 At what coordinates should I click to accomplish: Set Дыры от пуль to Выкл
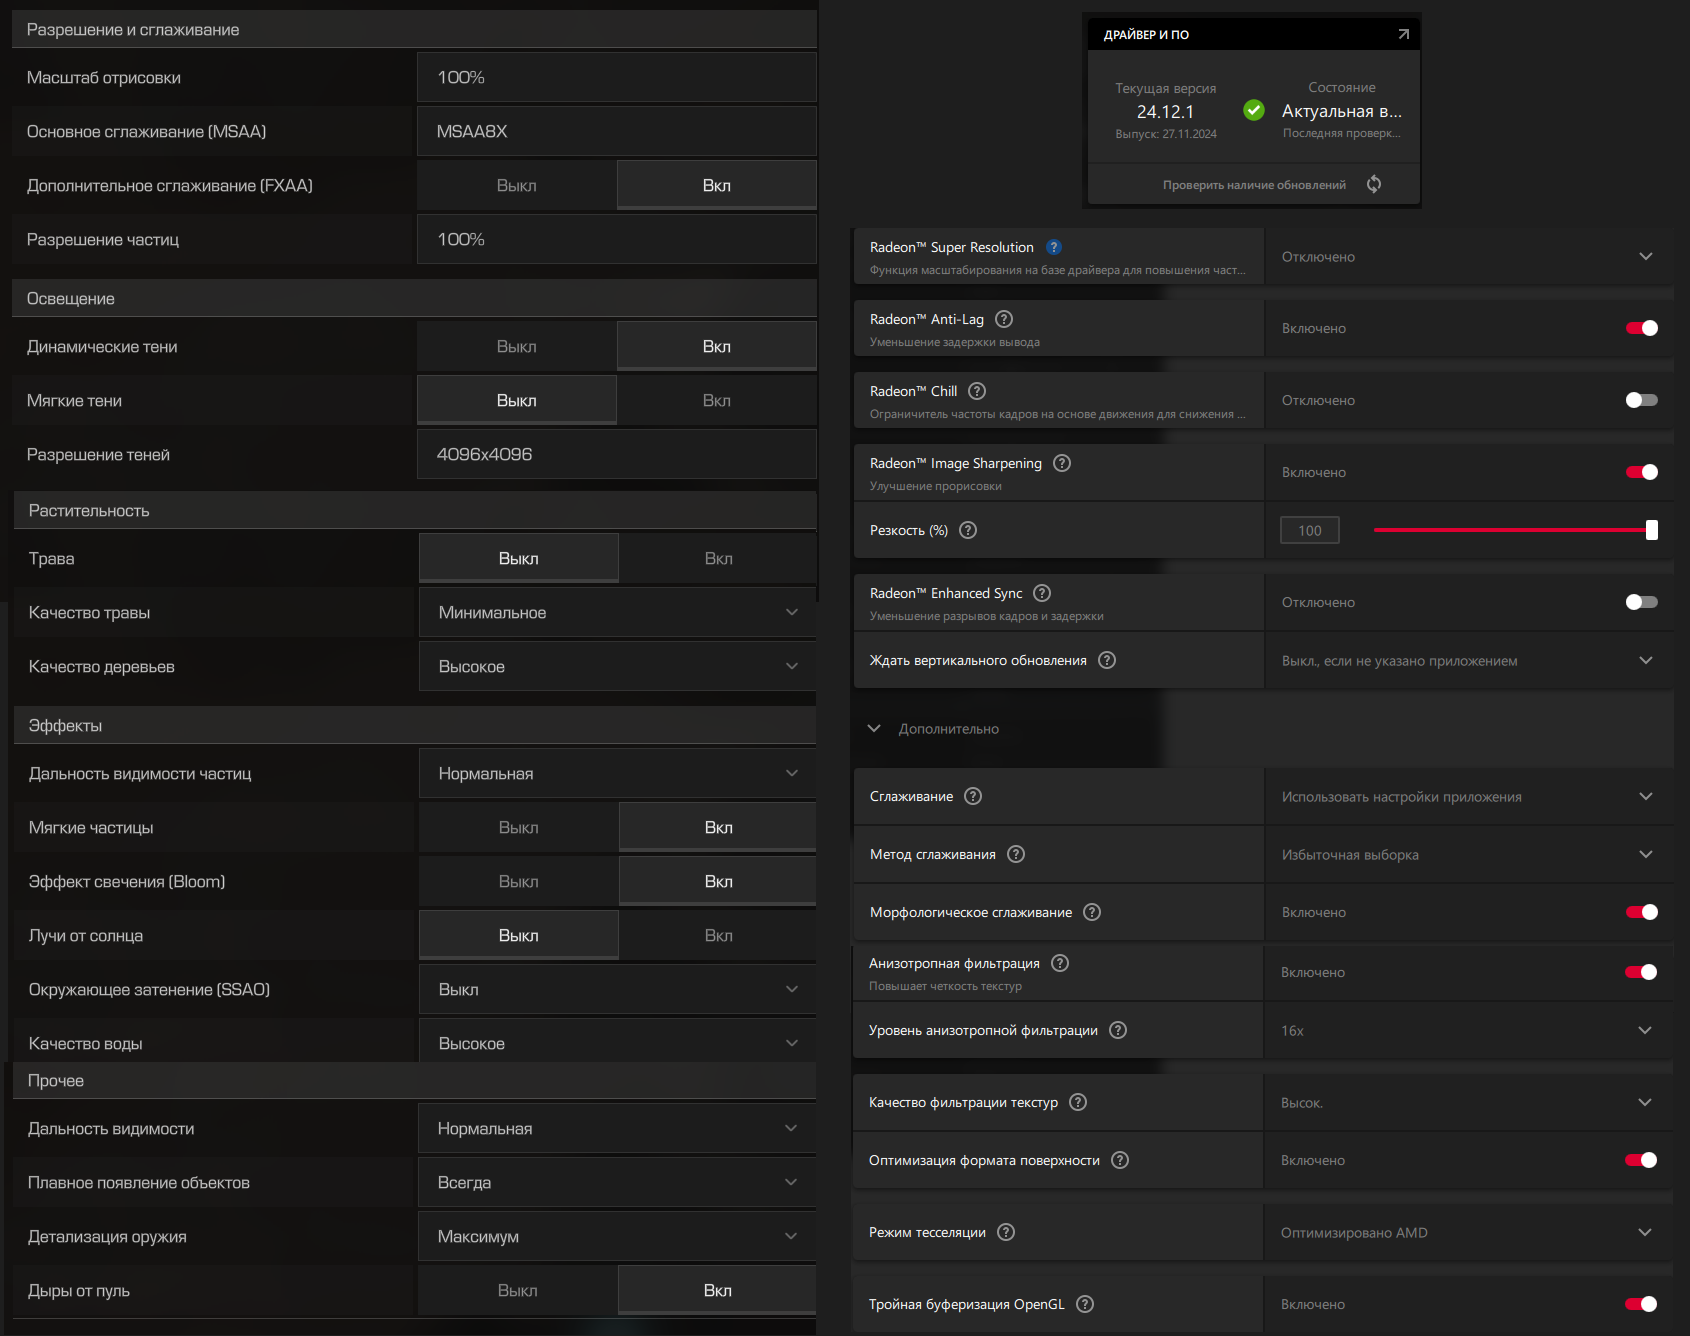pyautogui.click(x=518, y=1290)
